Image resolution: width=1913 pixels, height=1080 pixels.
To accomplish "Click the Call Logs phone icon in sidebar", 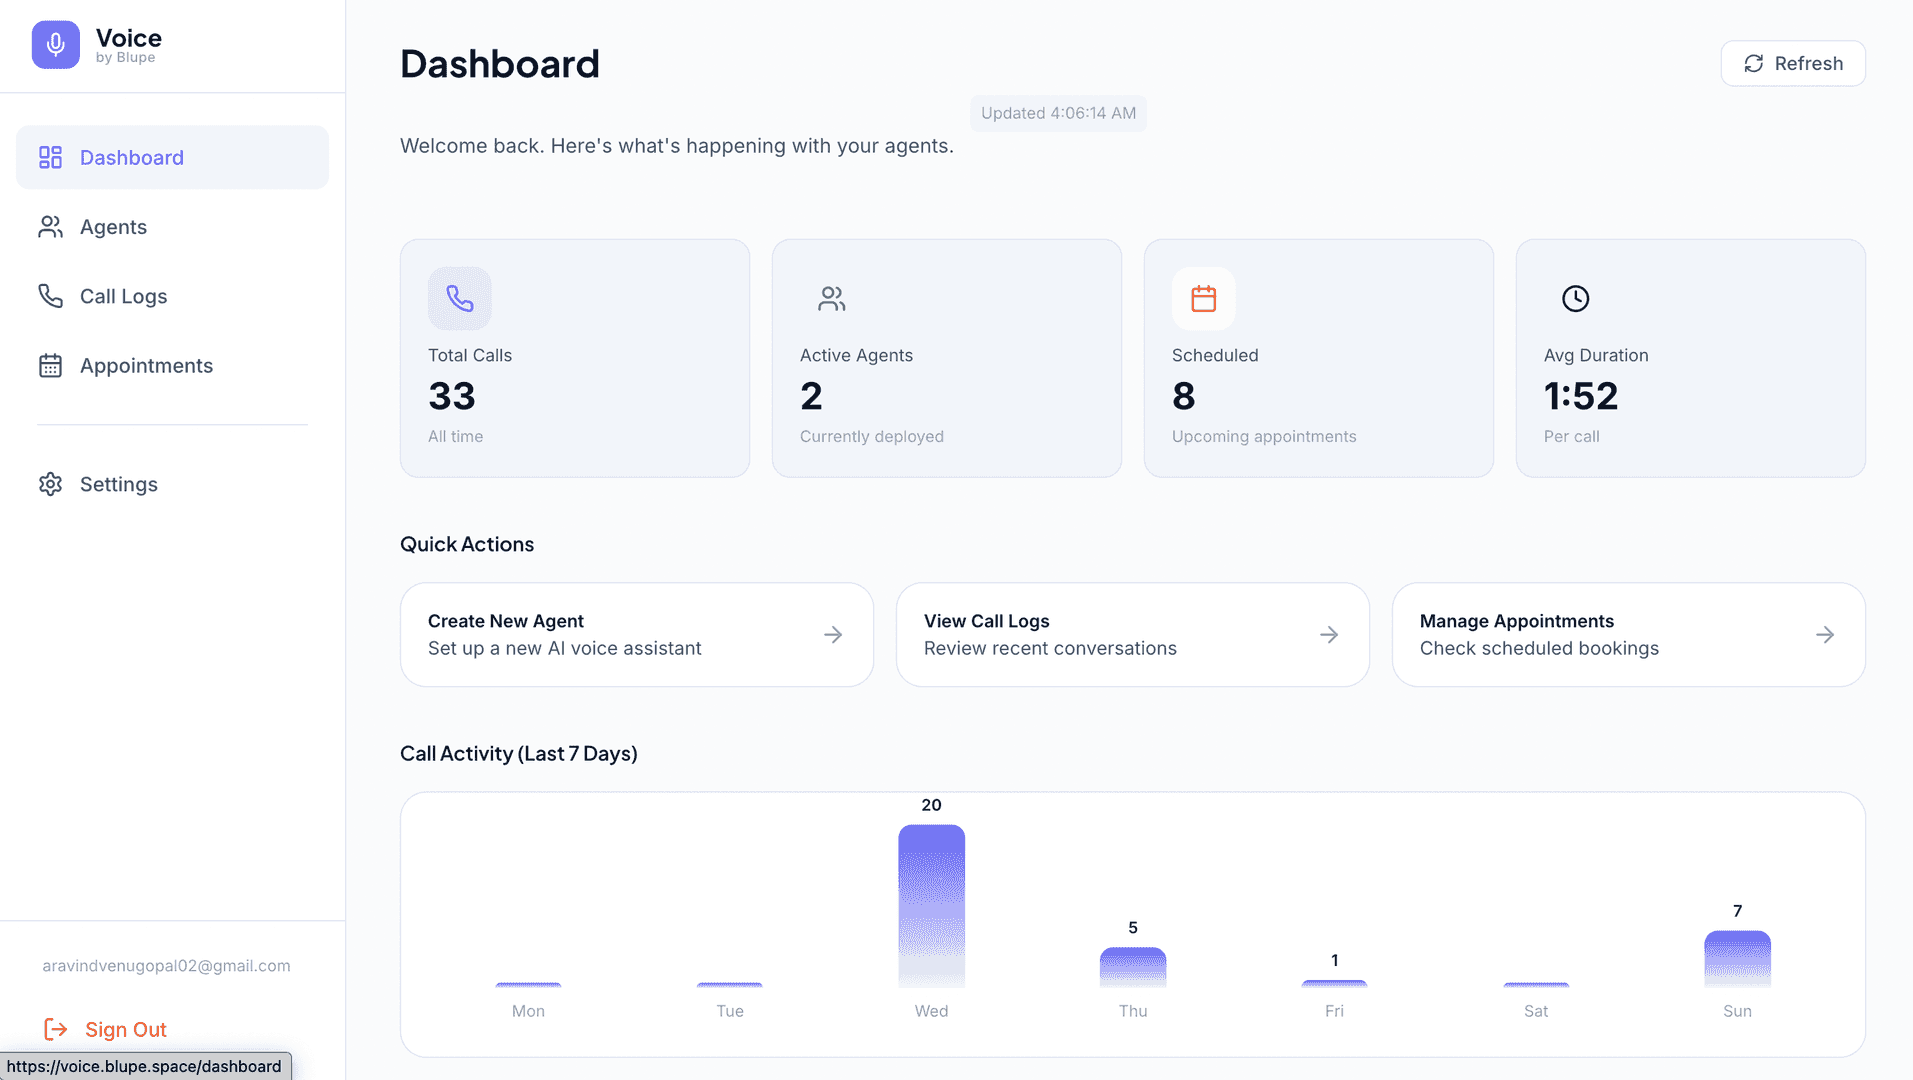I will pos(50,296).
